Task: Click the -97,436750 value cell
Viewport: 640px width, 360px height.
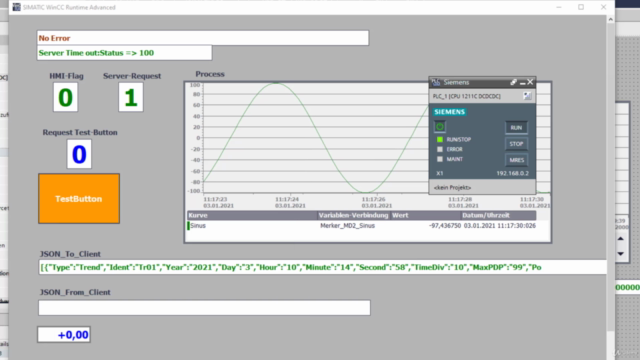Action: click(444, 226)
